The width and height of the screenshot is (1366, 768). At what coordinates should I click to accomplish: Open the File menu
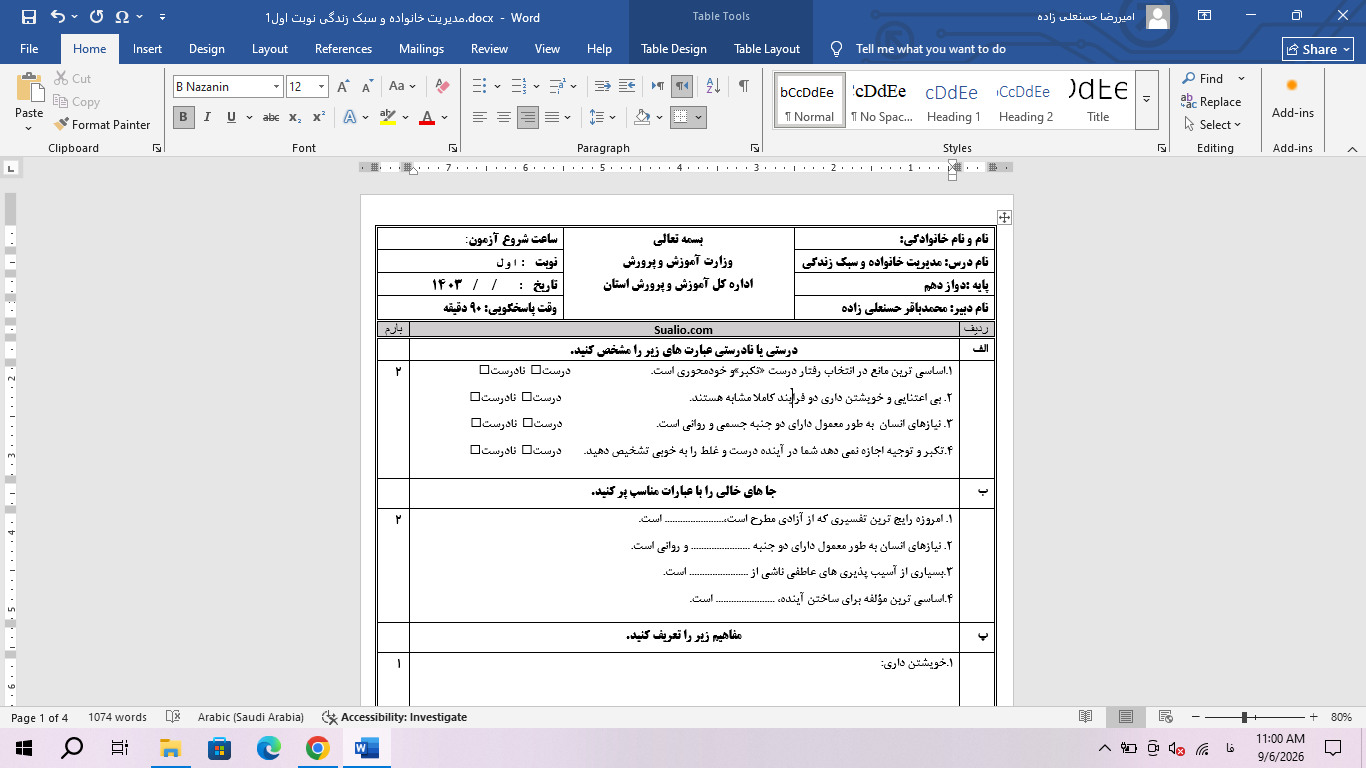(29, 49)
